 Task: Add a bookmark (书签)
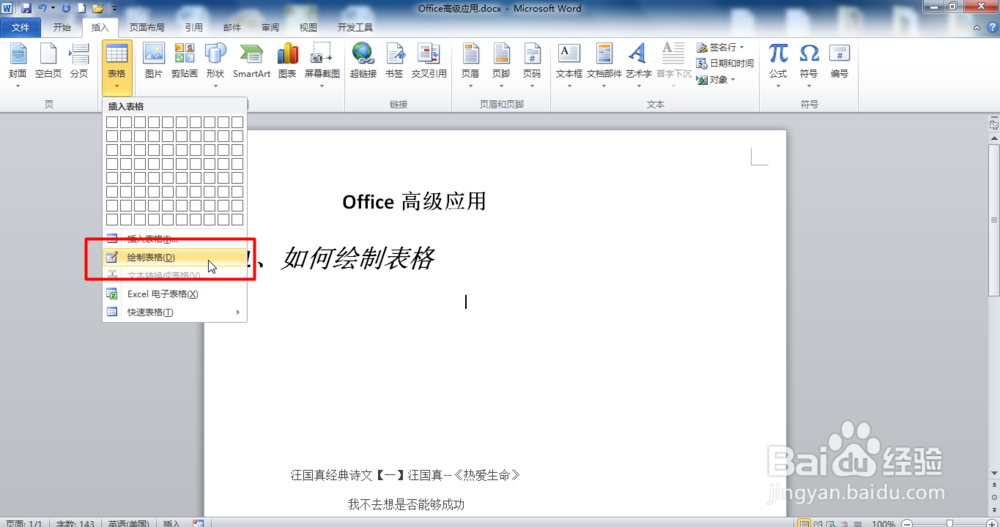pyautogui.click(x=394, y=61)
